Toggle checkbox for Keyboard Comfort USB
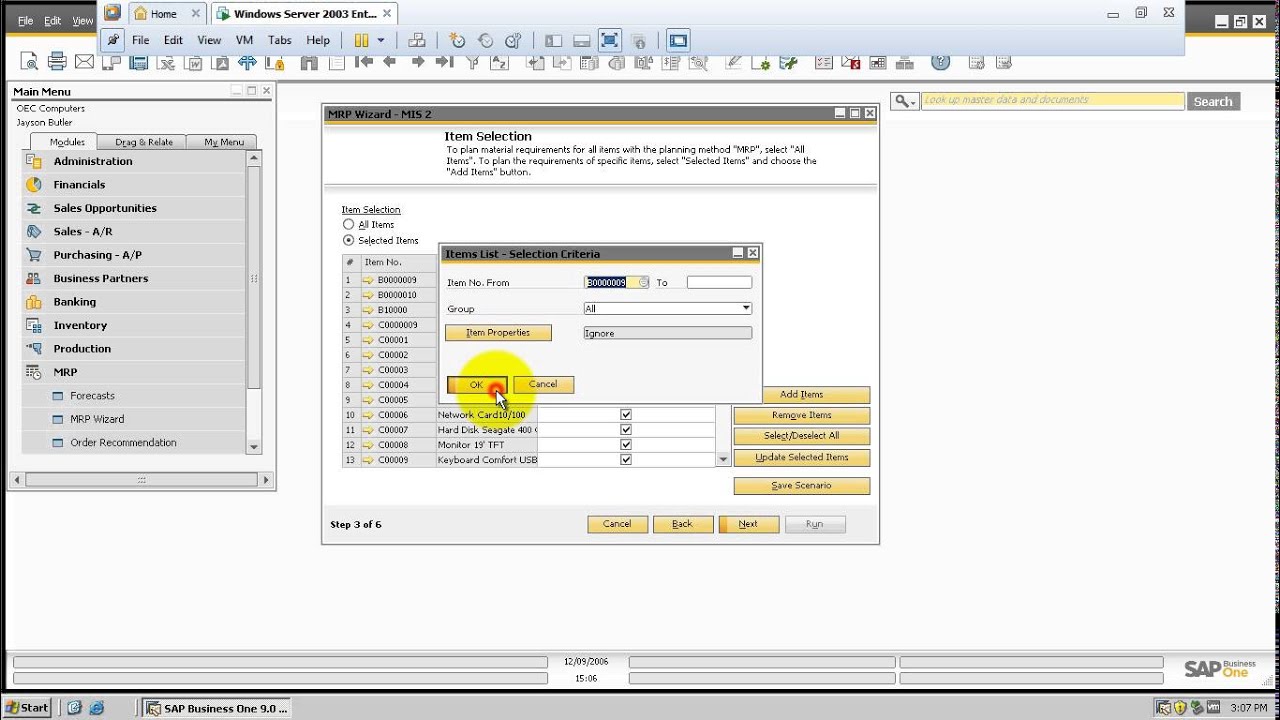1280x720 pixels. pos(626,460)
